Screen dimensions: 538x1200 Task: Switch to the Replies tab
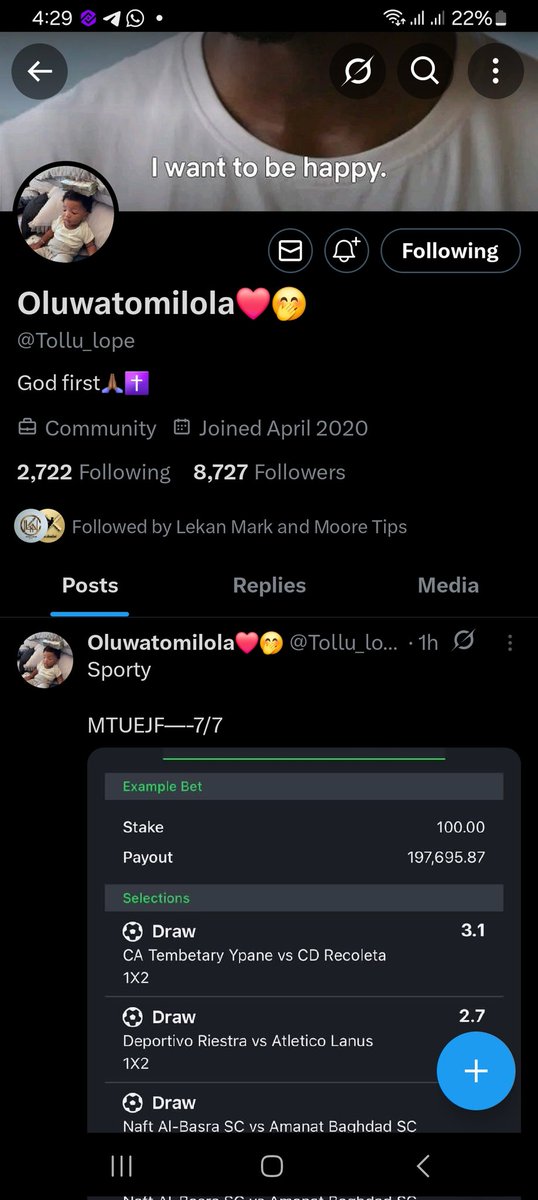tap(269, 586)
